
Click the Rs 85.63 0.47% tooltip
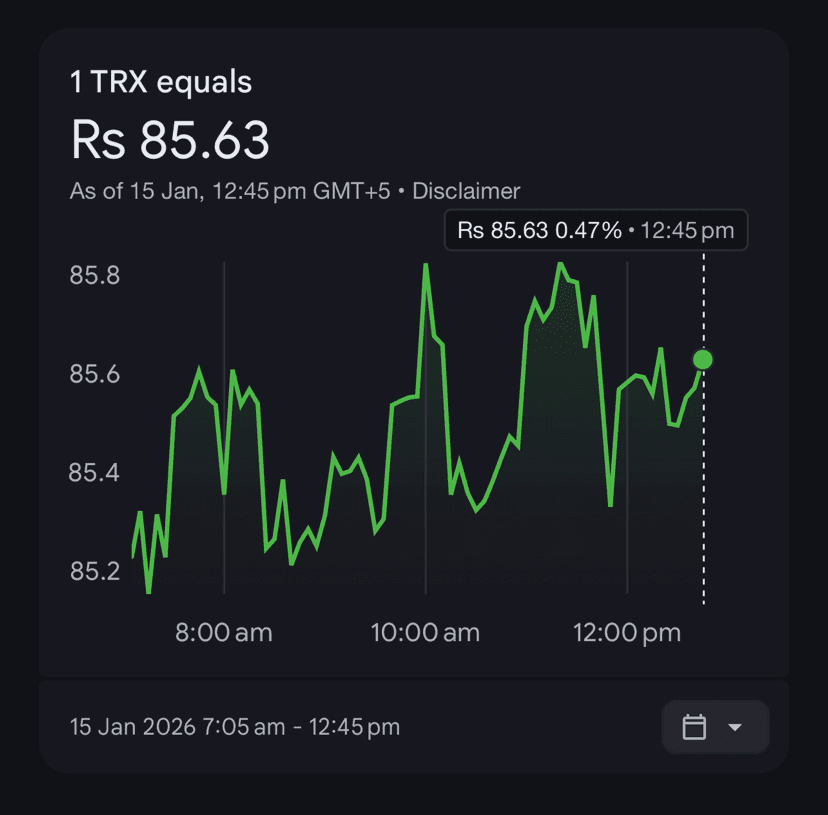point(595,231)
